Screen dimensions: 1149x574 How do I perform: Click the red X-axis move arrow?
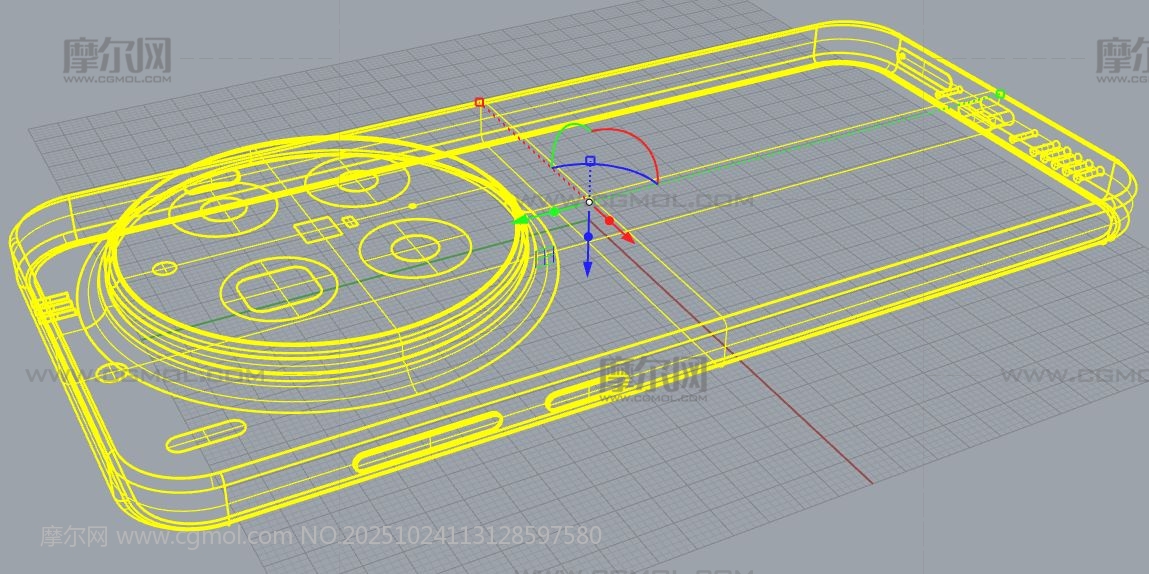click(626, 238)
